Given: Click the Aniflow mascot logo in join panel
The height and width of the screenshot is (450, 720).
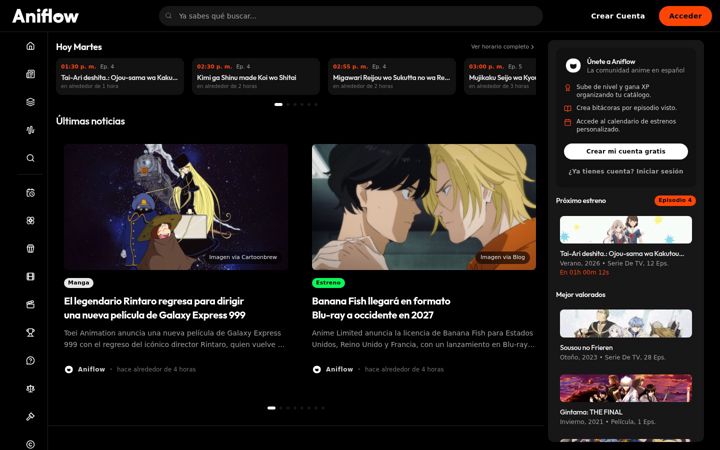Looking at the screenshot, I should pos(573,66).
